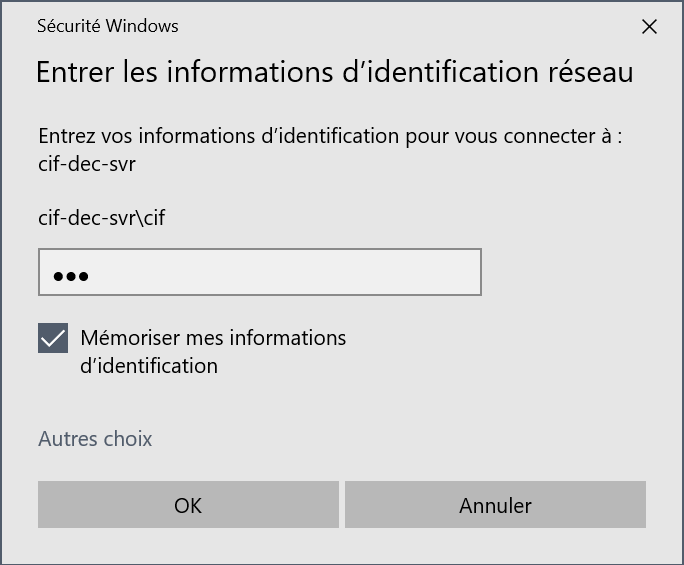Viewport: 684px width, 565px height.
Task: Click the cif-dec-svr server name line
Action: click(x=86, y=164)
